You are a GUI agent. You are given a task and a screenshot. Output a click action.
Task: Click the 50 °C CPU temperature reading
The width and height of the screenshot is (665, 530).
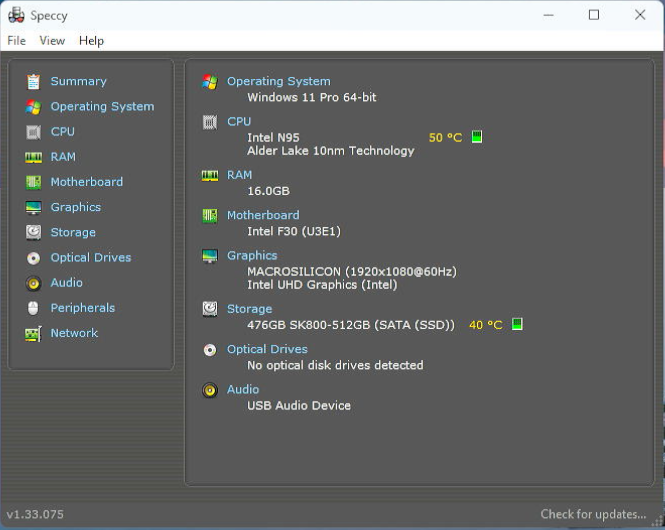(x=445, y=138)
